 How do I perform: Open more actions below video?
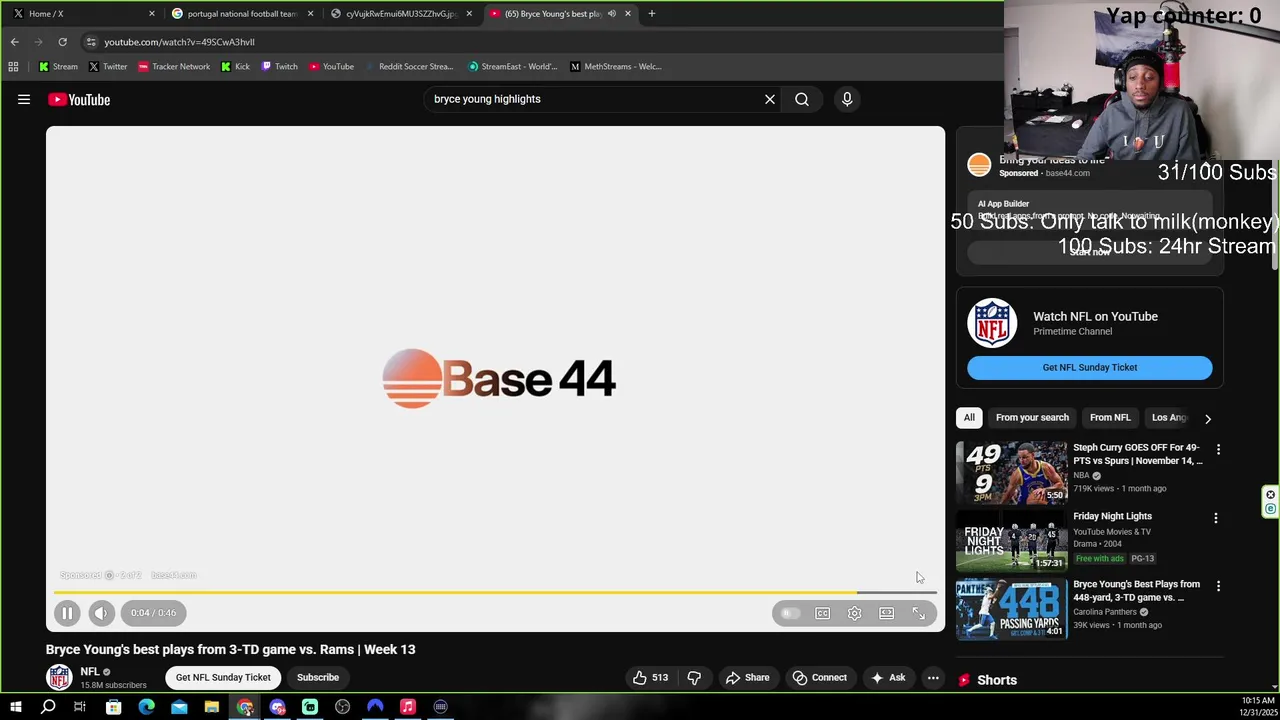tap(933, 677)
